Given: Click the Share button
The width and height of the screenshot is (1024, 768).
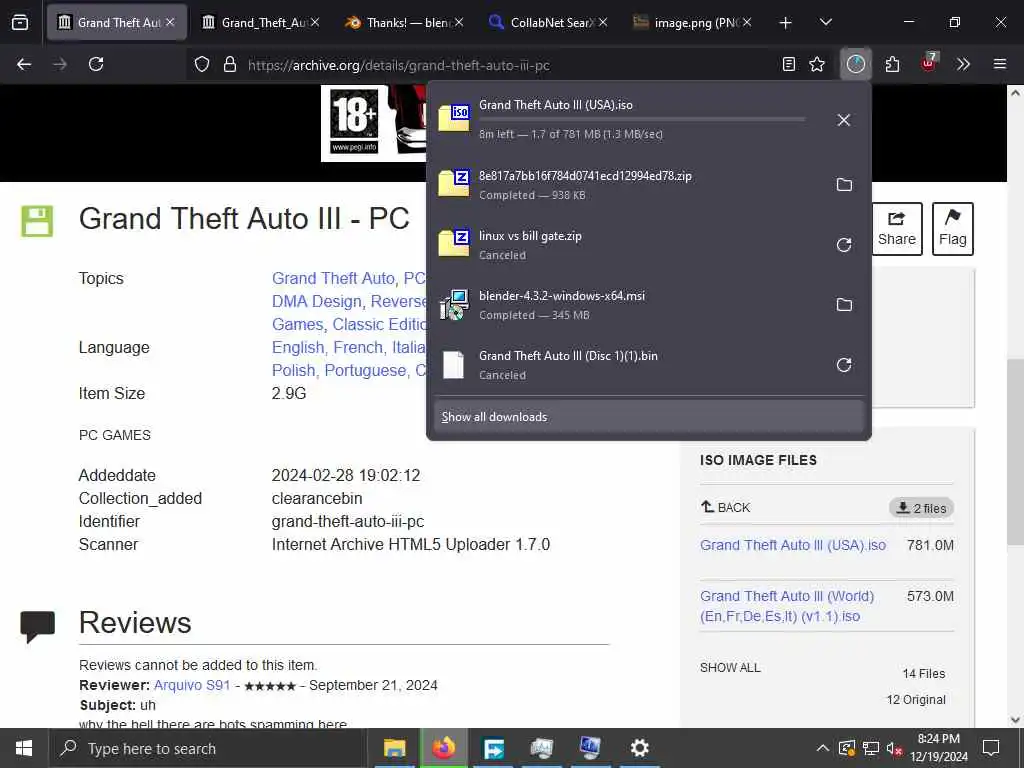Looking at the screenshot, I should pos(897,229).
